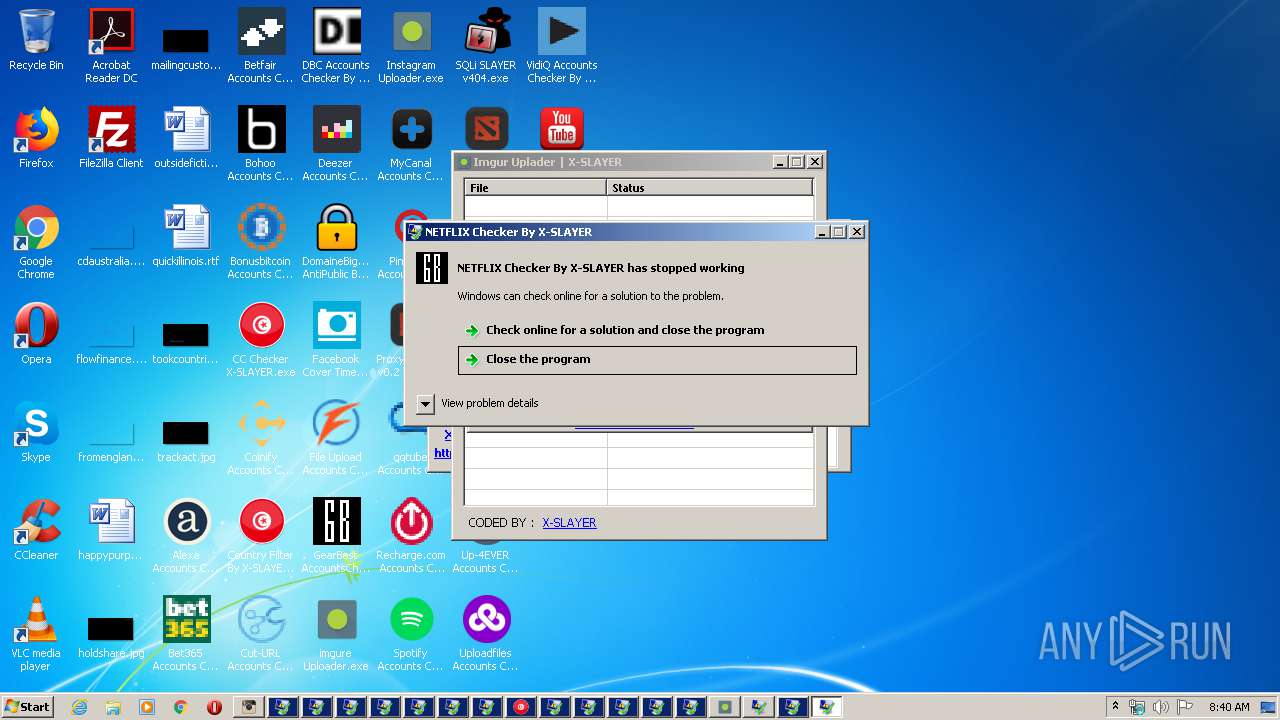Select the Uploadfiles Accounts Checker icon
Image resolution: width=1280 pixels, height=720 pixels.
pos(486,633)
